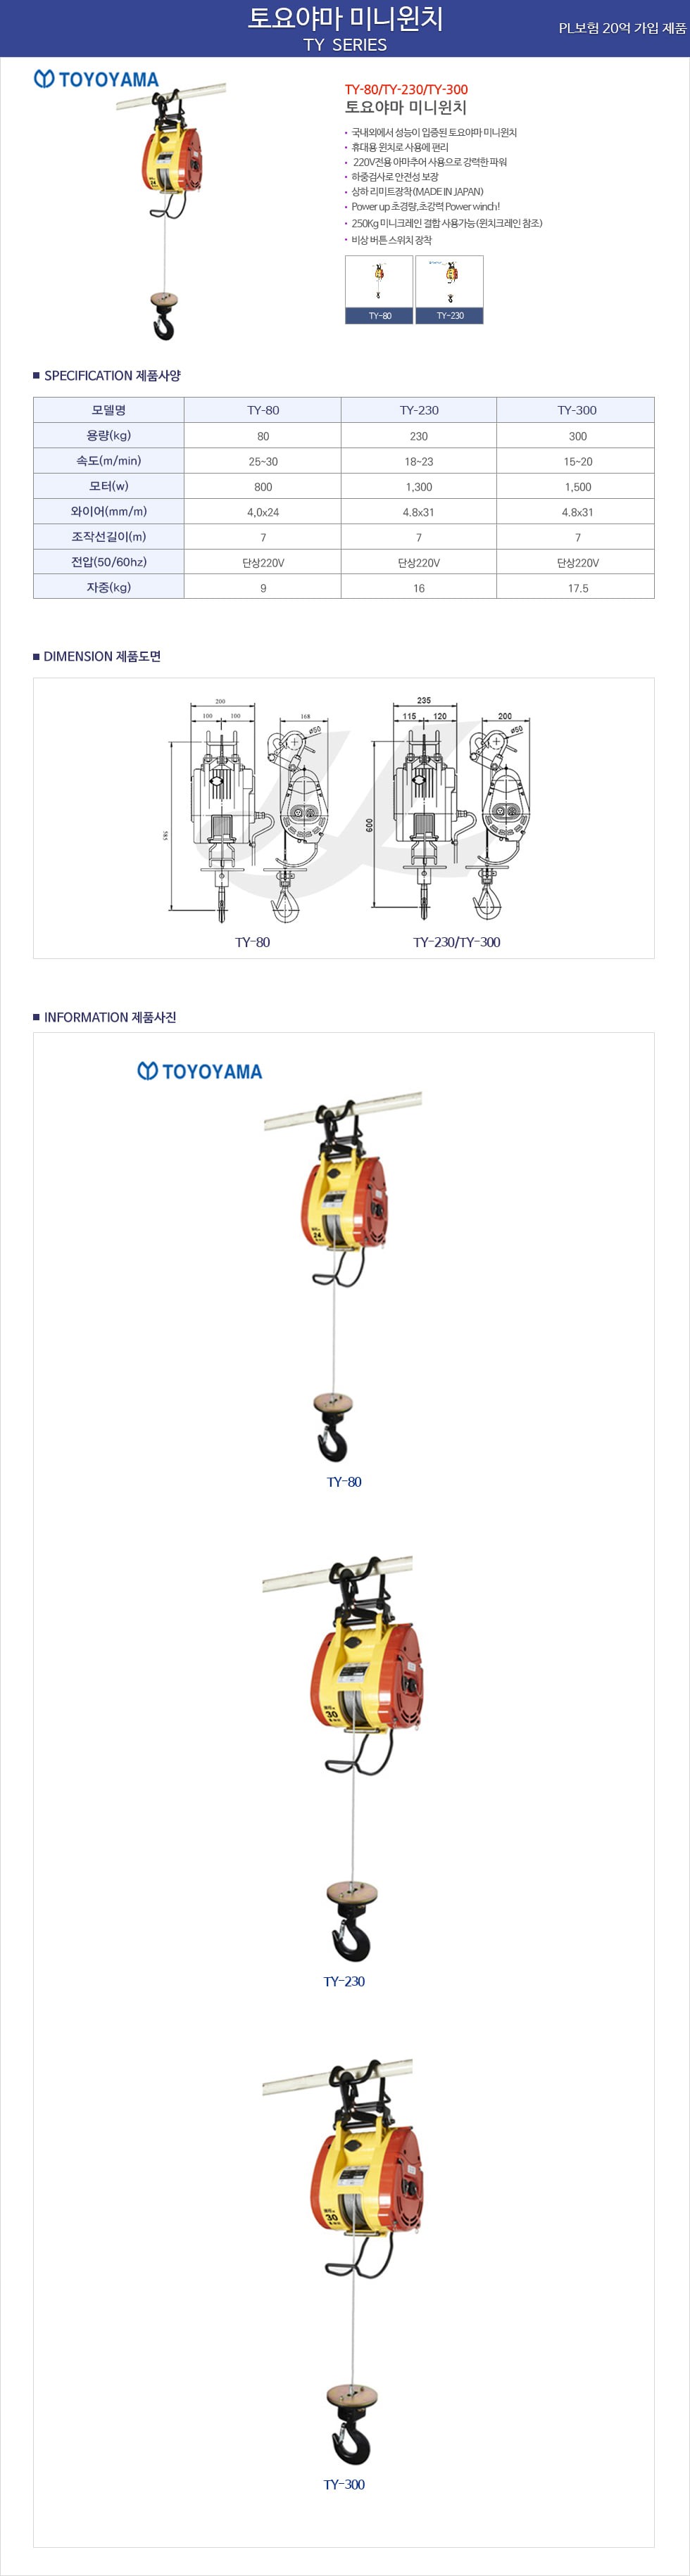Click the TY SERIES banner title

[345, 45]
